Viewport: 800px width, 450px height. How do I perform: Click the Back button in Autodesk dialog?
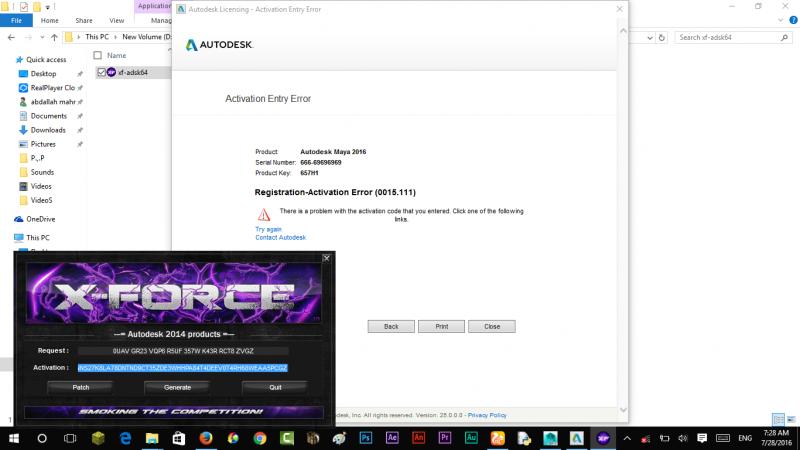point(391,327)
